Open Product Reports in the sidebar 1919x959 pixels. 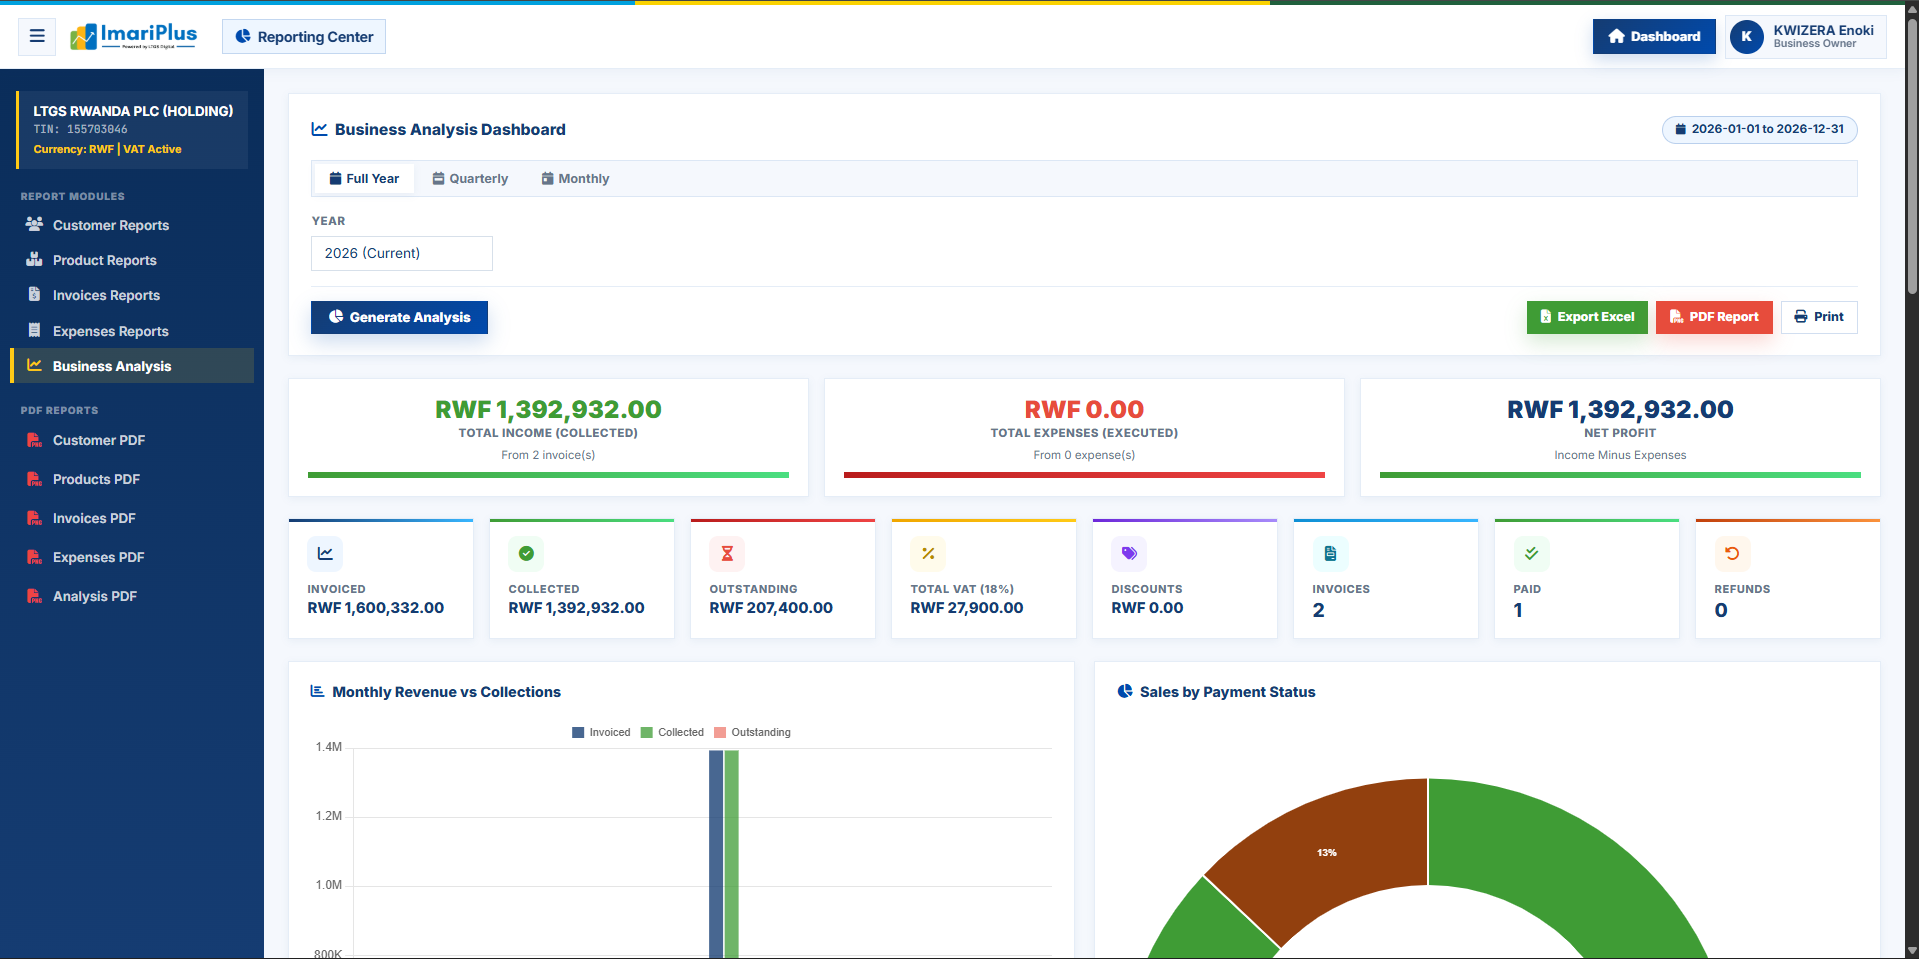[132, 260]
